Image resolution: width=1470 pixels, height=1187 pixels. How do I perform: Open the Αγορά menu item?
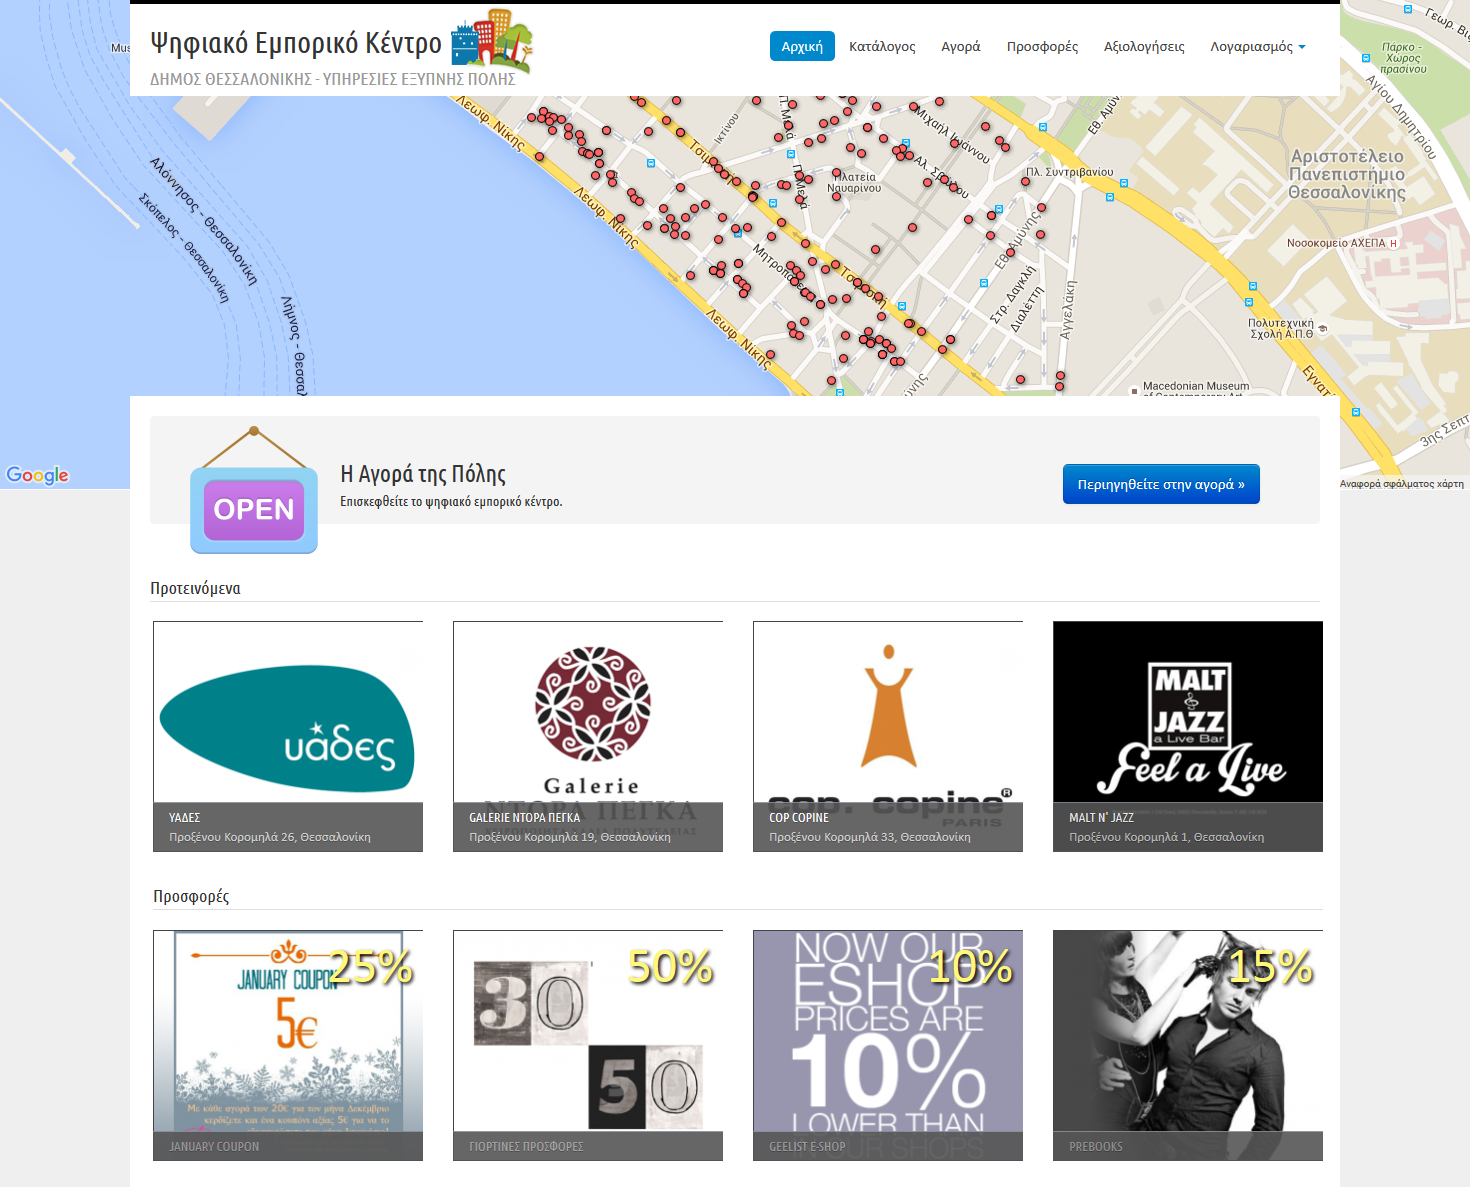pos(961,46)
